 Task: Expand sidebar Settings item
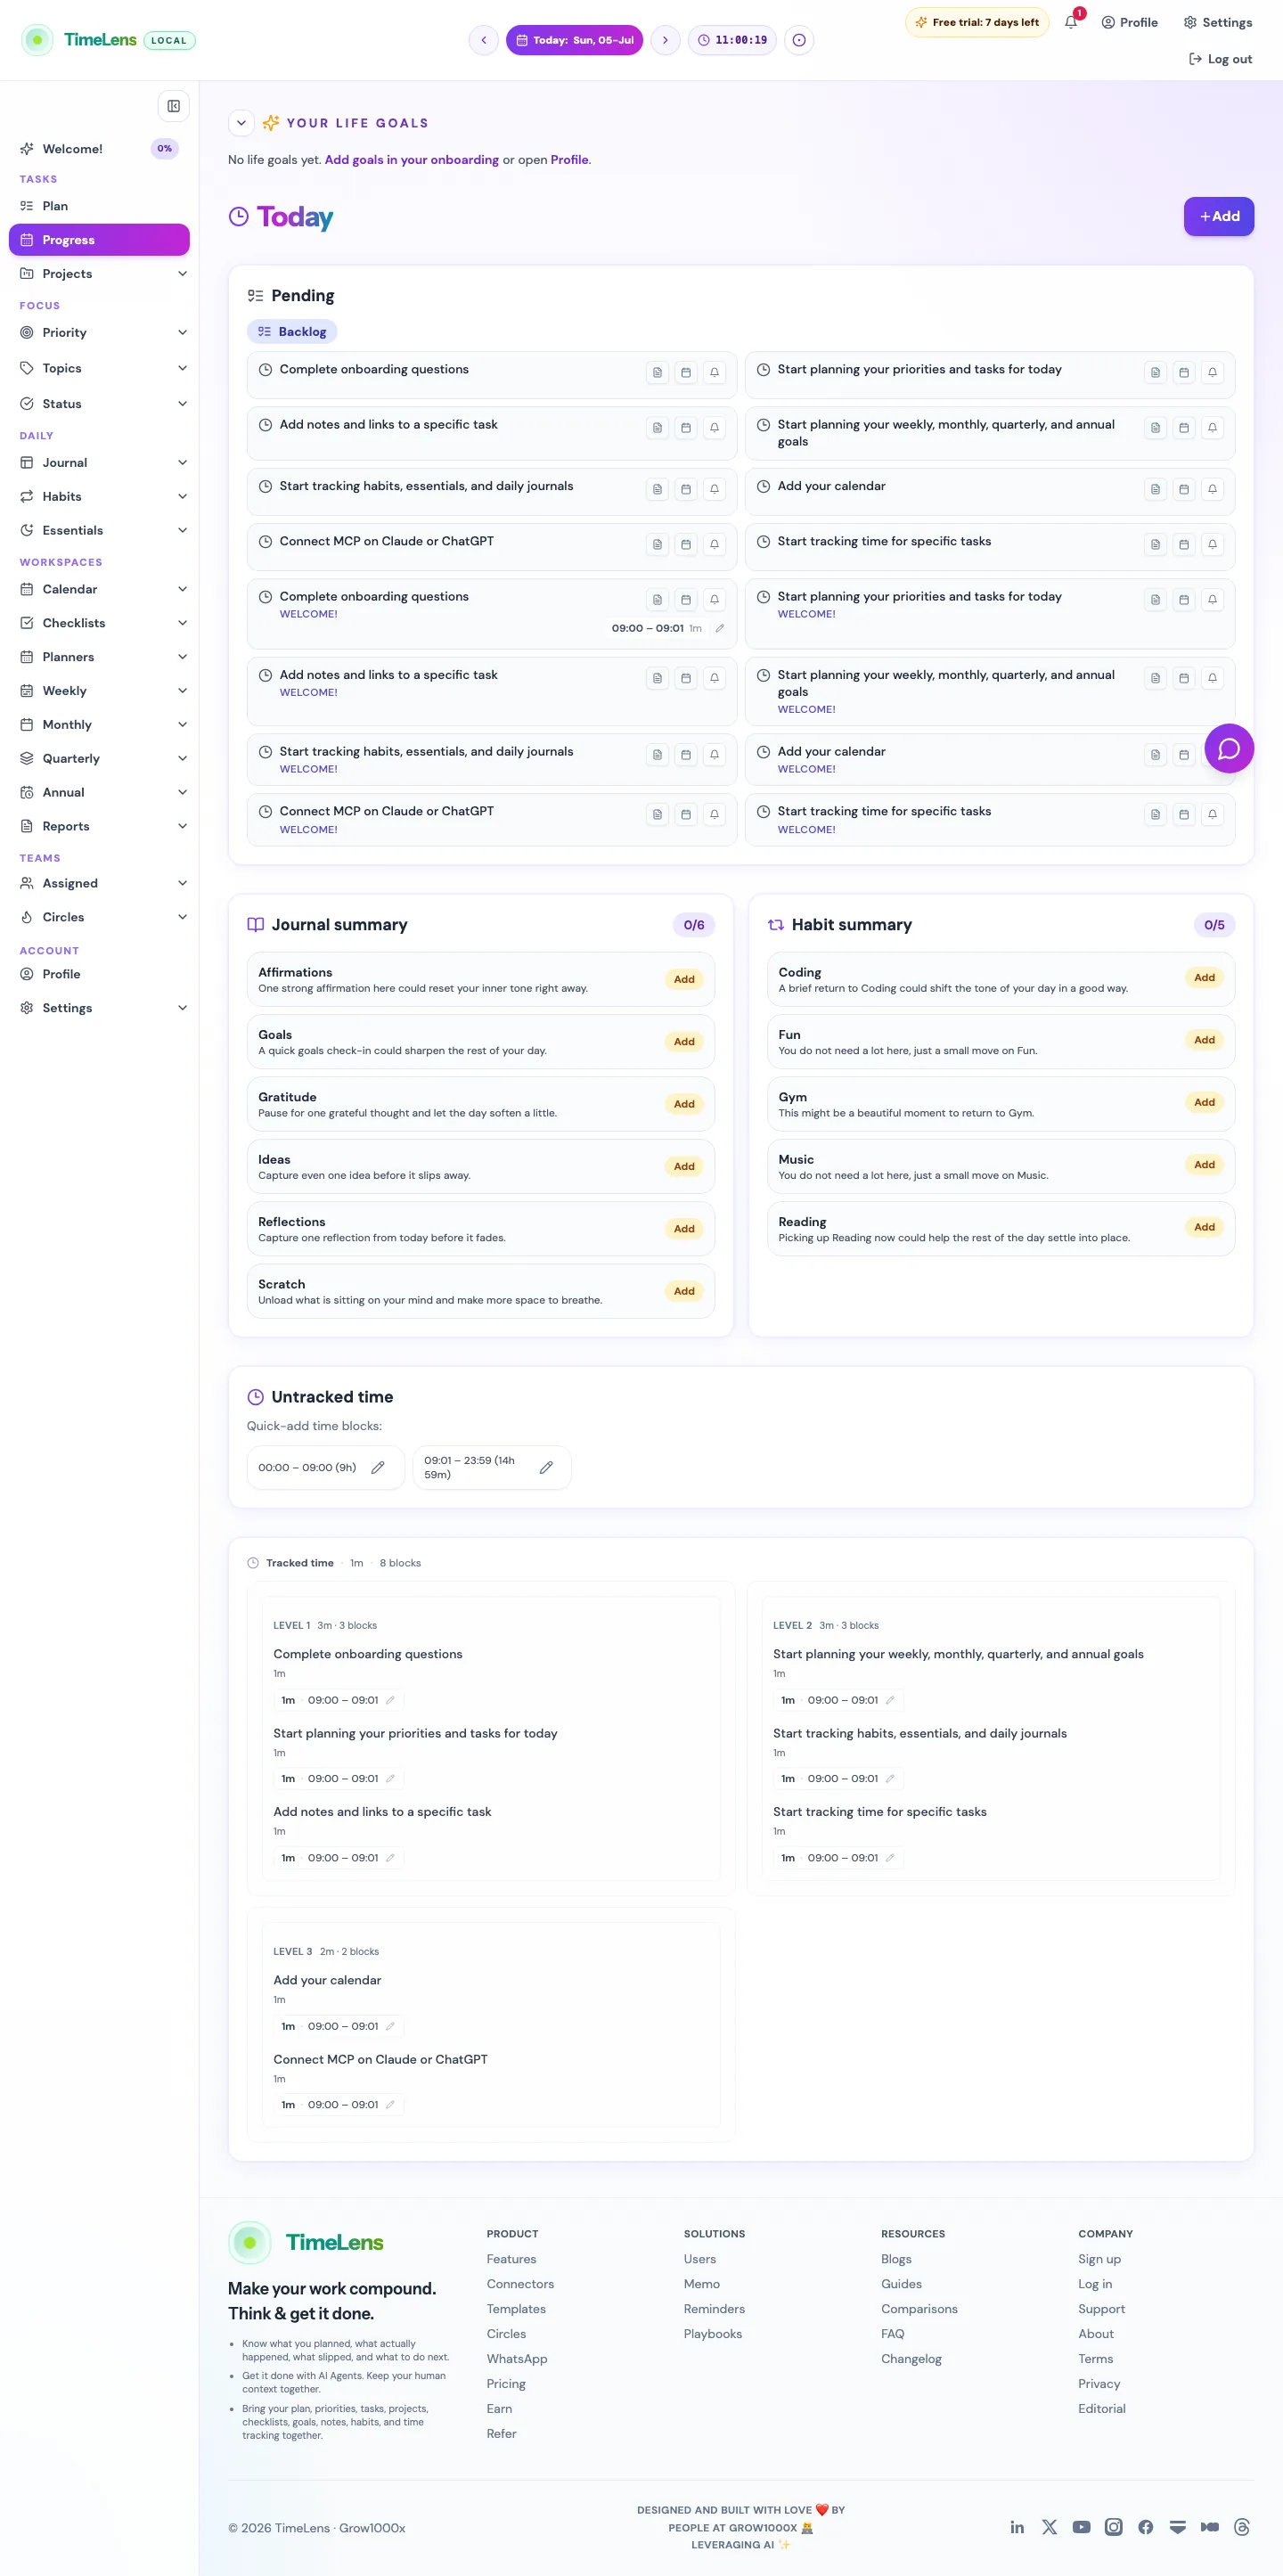point(182,1008)
